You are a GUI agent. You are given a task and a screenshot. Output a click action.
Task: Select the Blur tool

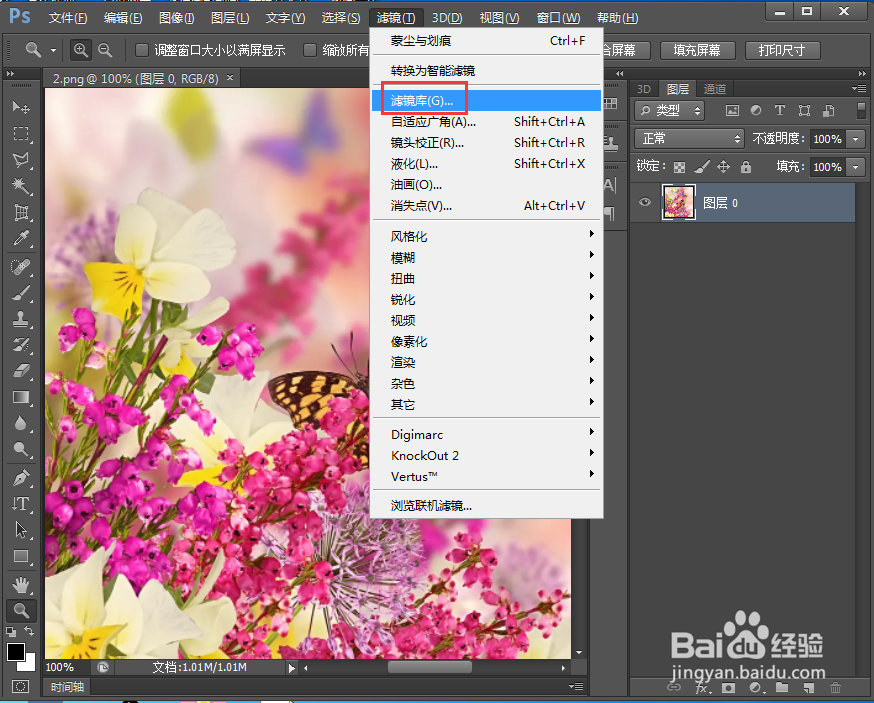tap(21, 423)
